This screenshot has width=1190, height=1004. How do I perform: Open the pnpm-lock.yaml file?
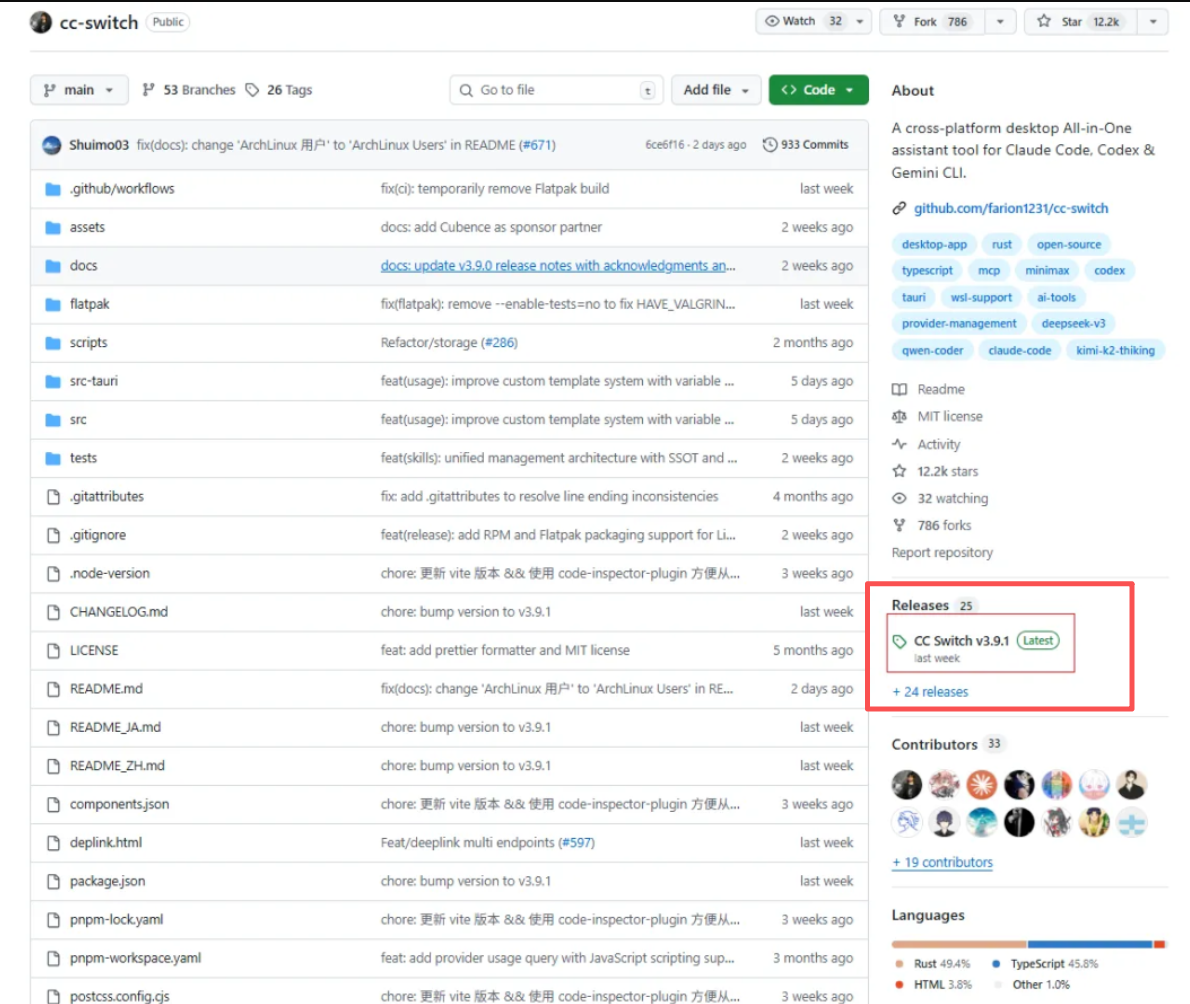[x=117, y=920]
